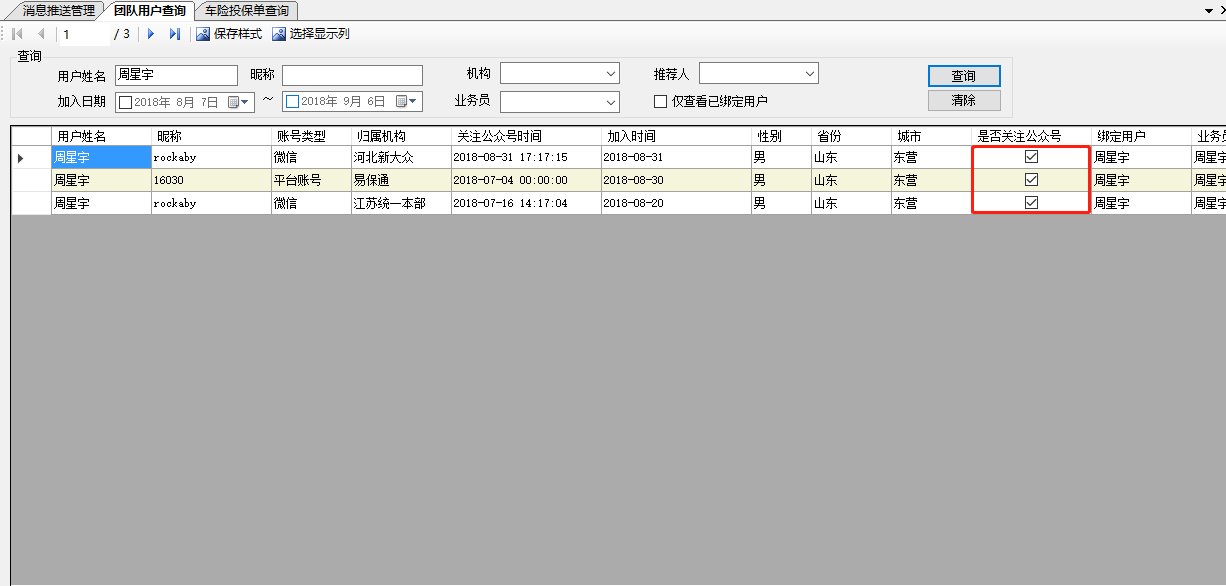Click the 保存样式 toolbar item
1226x586 pixels.
229,34
